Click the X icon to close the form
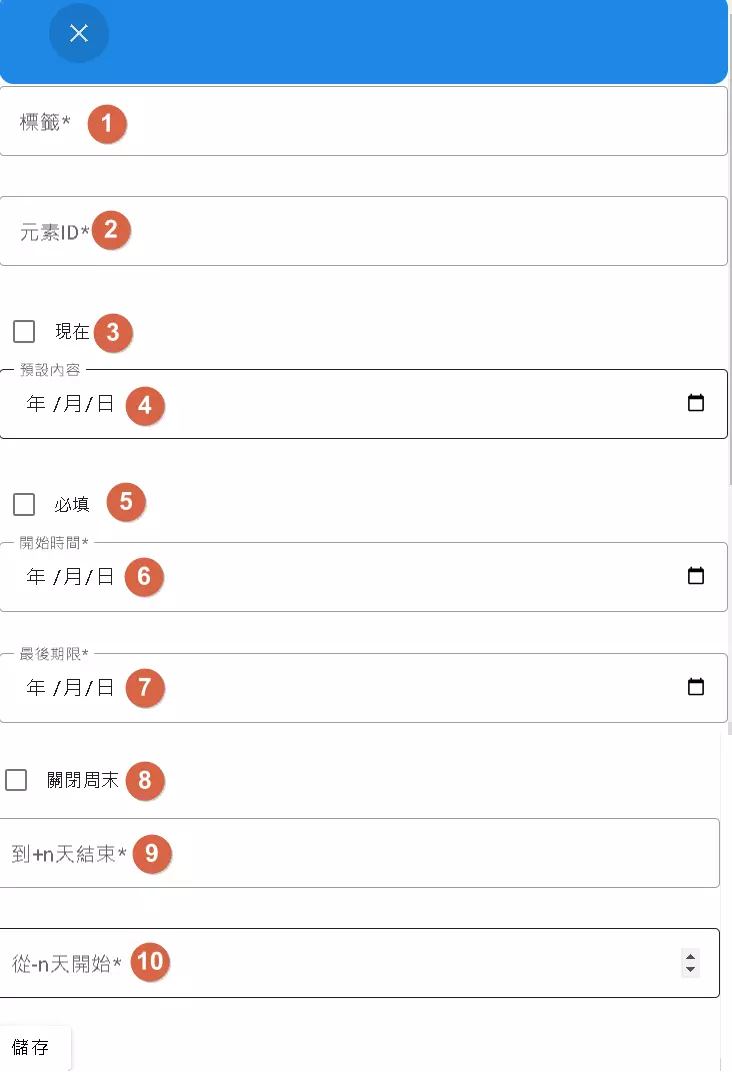 click(78, 33)
